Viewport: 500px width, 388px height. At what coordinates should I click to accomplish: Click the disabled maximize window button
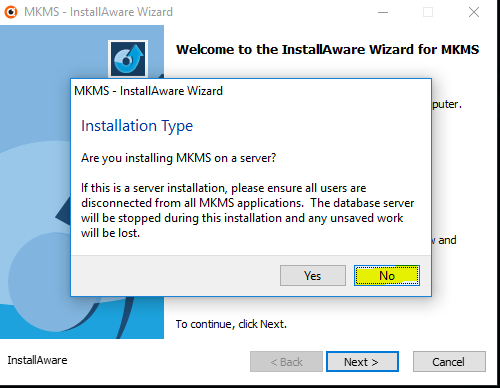[x=428, y=12]
